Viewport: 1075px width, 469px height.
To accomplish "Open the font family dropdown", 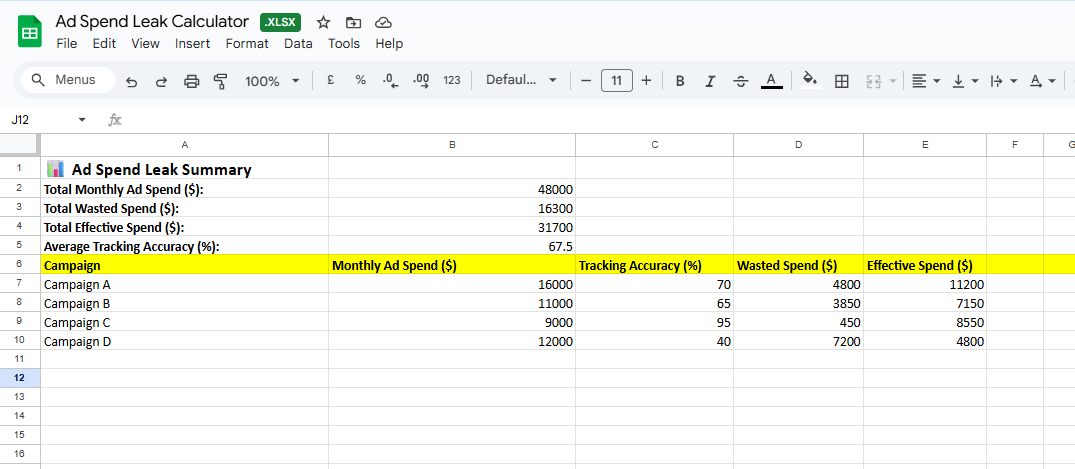I will (x=521, y=80).
